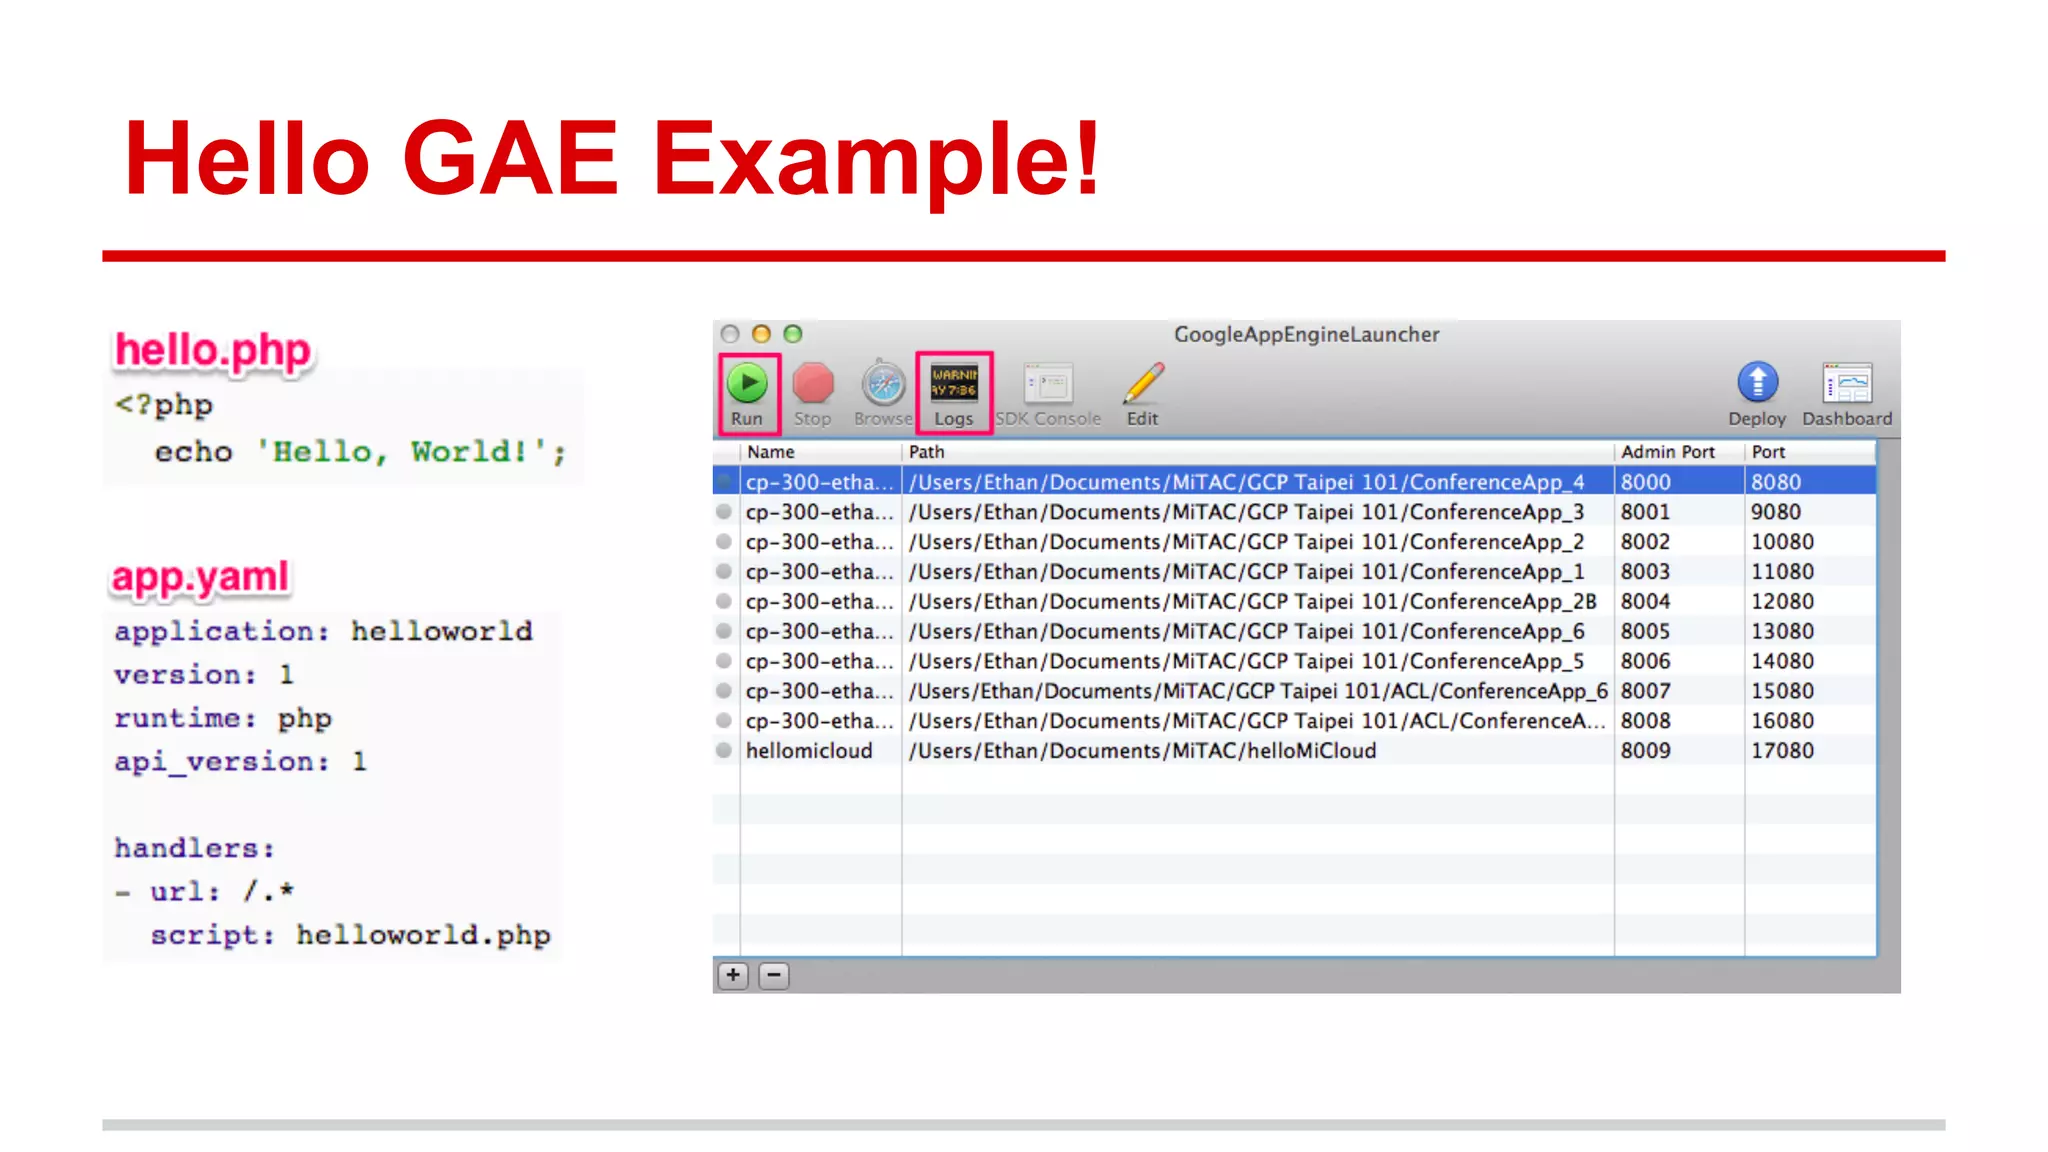This screenshot has height=1152, width=2048.
Task: Click port 13080 cell
Action: (1782, 632)
